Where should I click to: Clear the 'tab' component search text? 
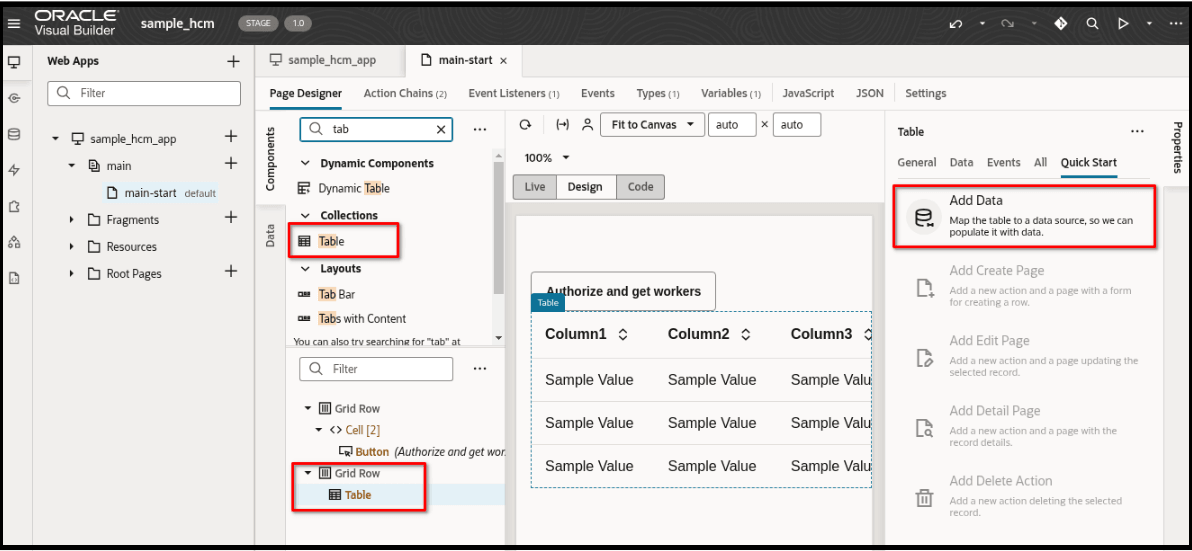[441, 130]
